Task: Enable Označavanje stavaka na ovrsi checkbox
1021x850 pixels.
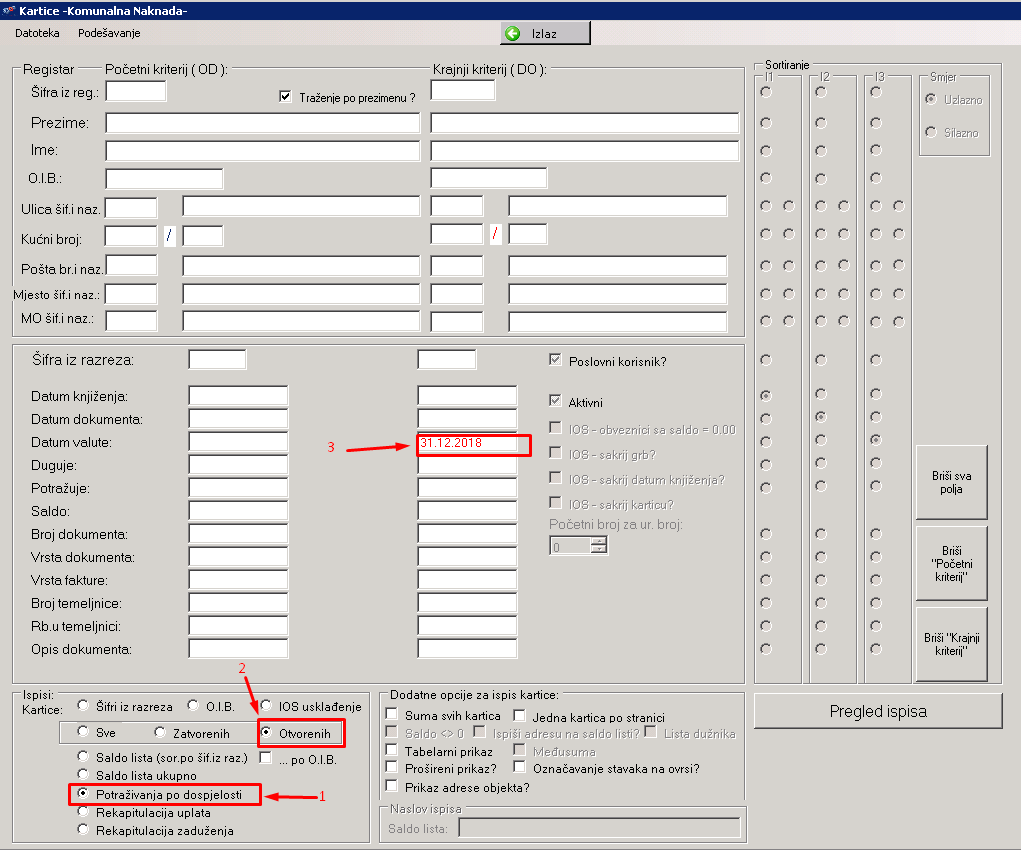Action: [520, 768]
